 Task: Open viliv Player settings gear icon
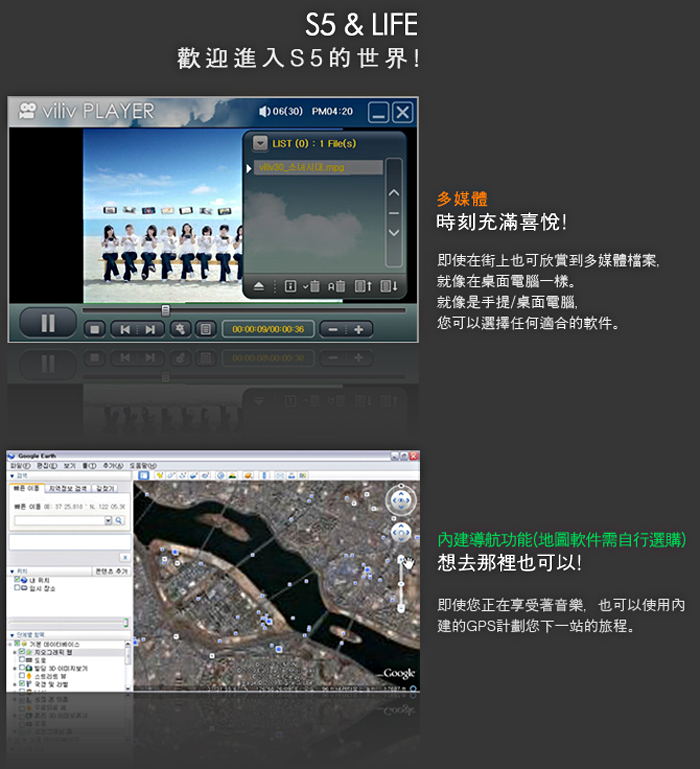coord(181,329)
